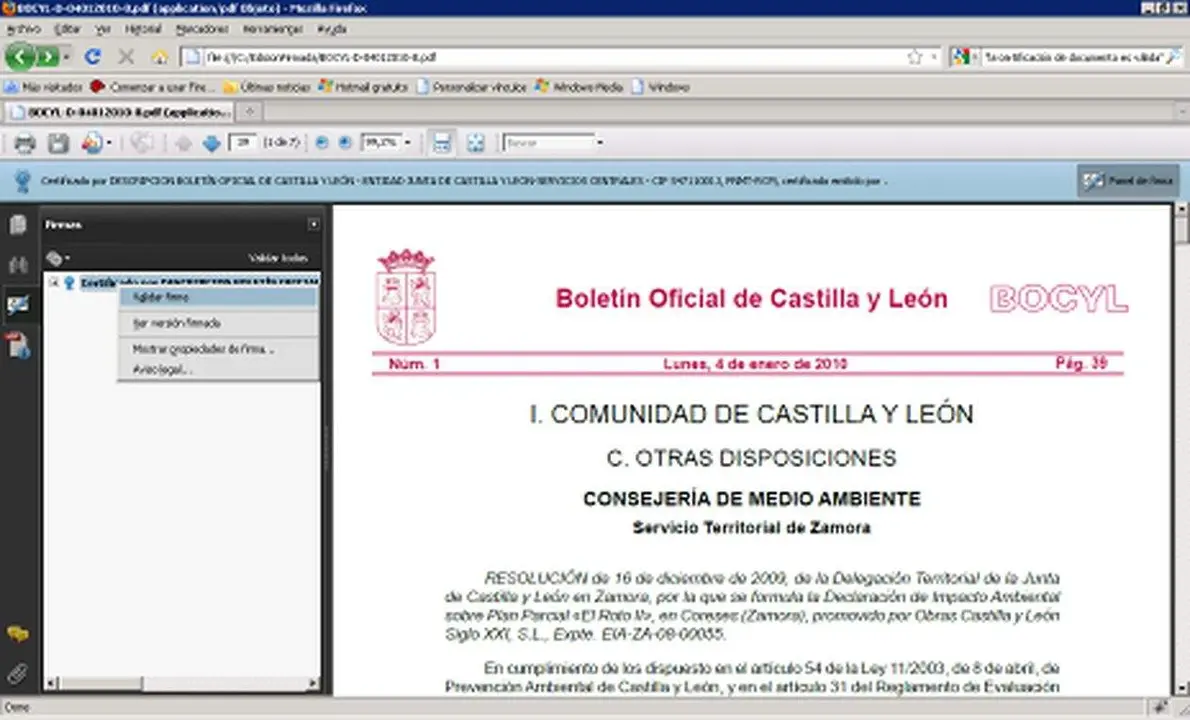Open the Attachments paperclip panel
Screen dimensions: 1190x720
[17, 672]
